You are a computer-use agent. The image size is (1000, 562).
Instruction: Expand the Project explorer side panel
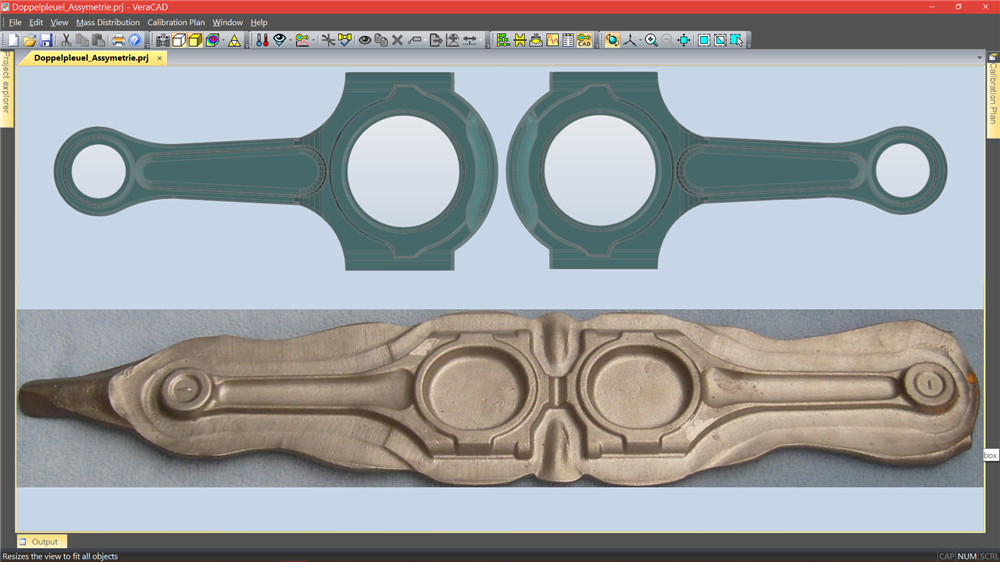(x=6, y=89)
